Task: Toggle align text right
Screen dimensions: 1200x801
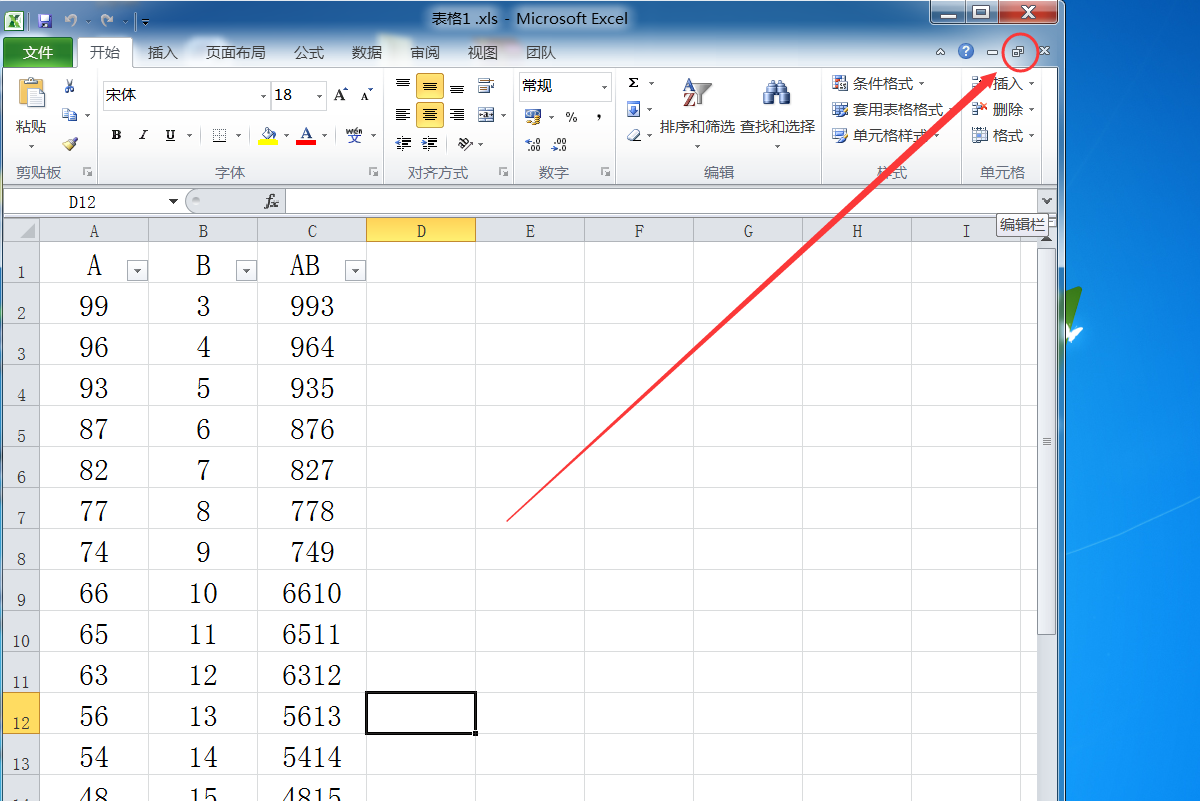Action: 457,115
